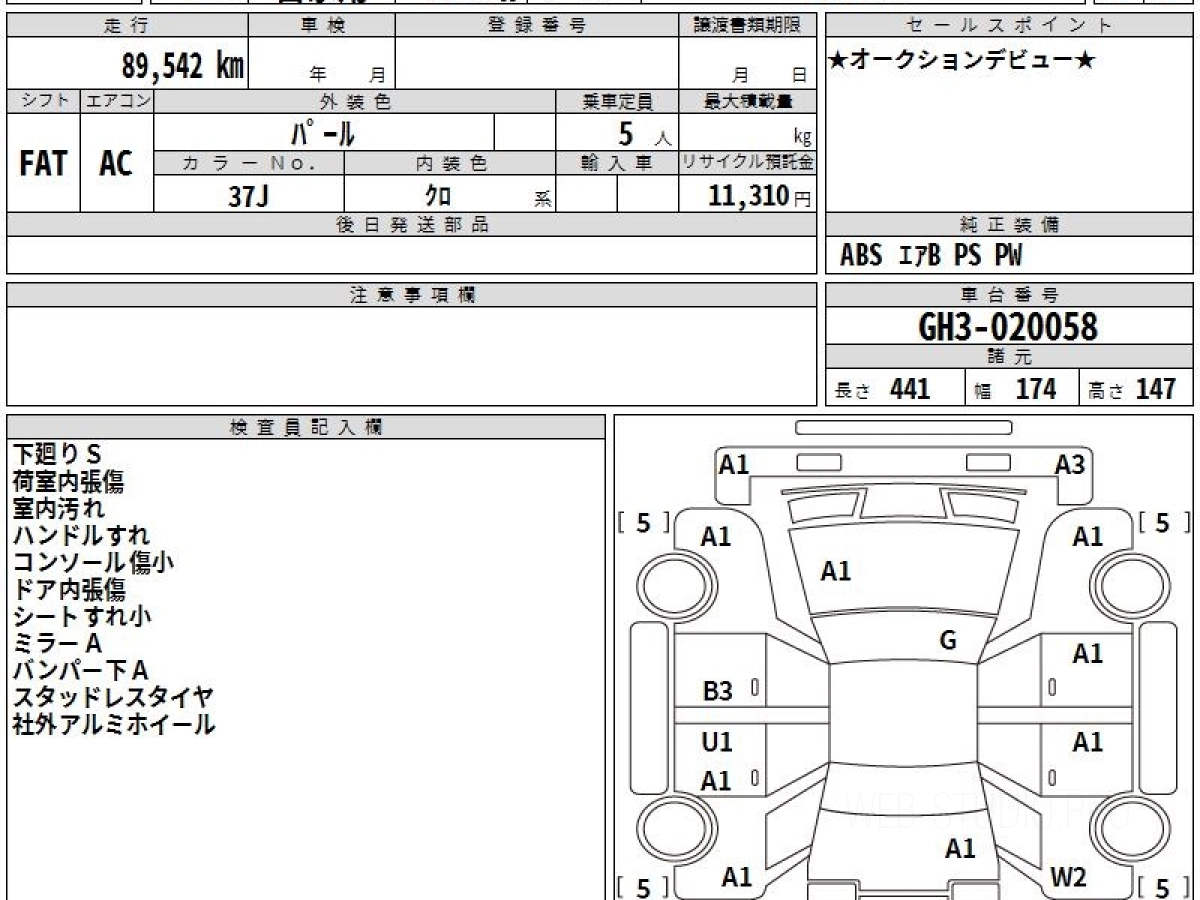This screenshot has width=1200, height=900.
Task: Click the シフト label
Action: [x=43, y=101]
